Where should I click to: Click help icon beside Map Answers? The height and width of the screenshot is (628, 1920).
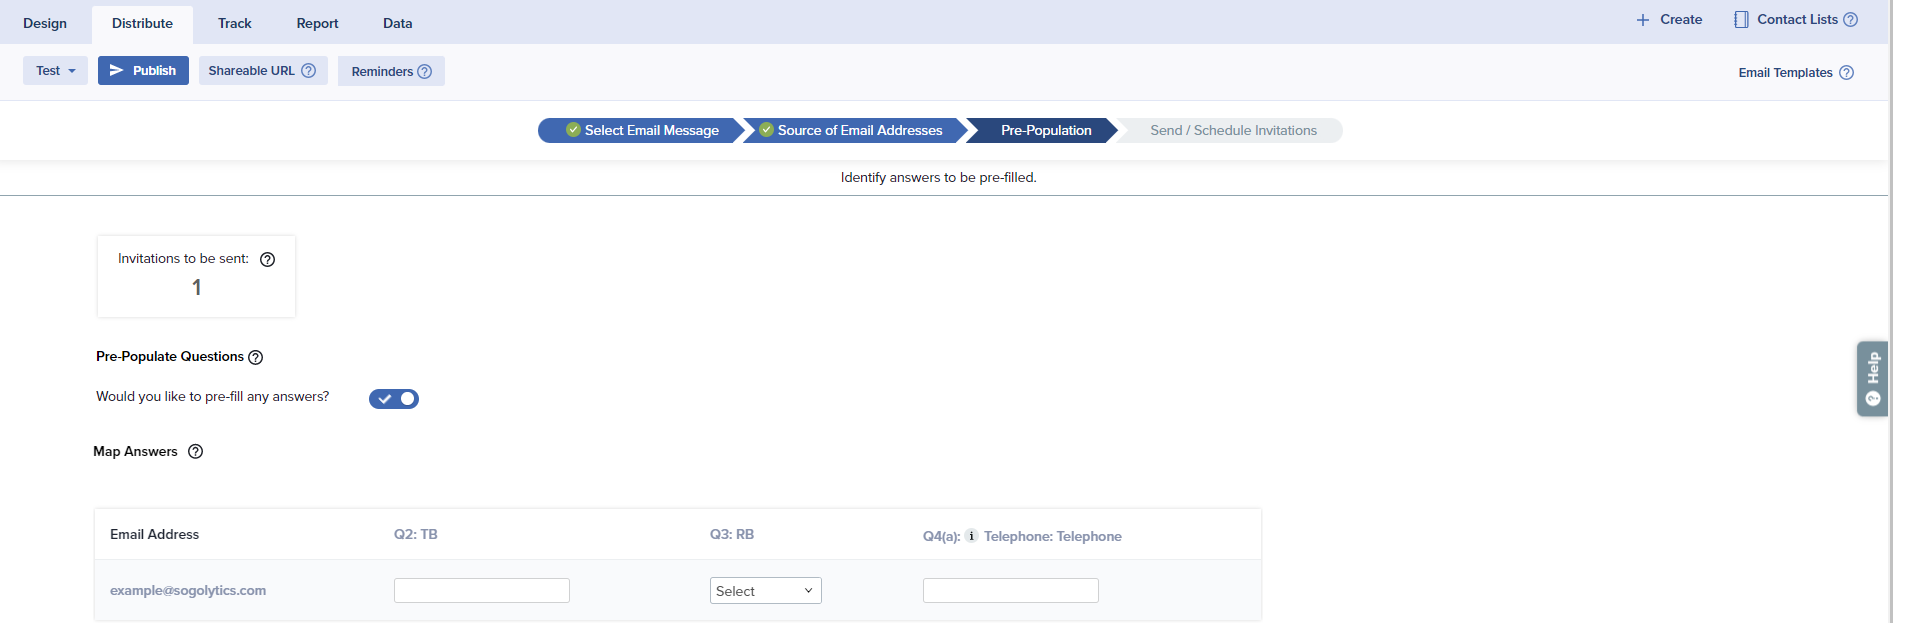pos(196,452)
